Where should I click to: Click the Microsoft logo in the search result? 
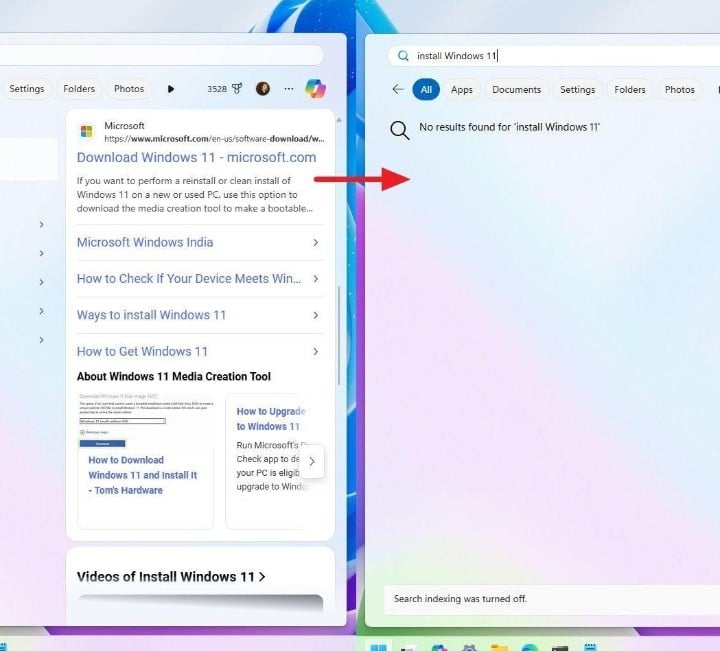tap(86, 131)
